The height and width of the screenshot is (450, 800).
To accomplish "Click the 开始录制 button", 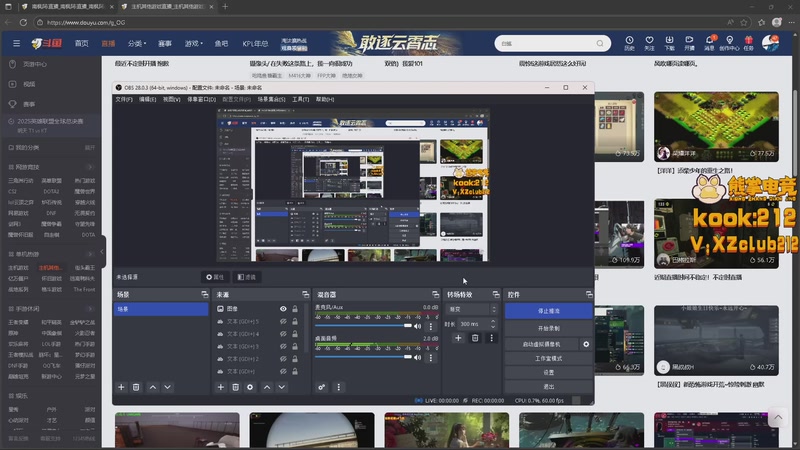I will click(x=548, y=328).
